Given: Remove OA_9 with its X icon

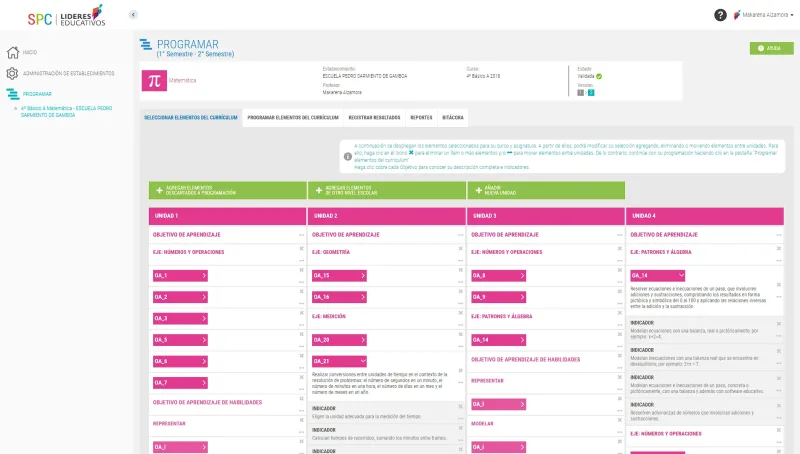Looking at the screenshot, I should [x=620, y=291].
